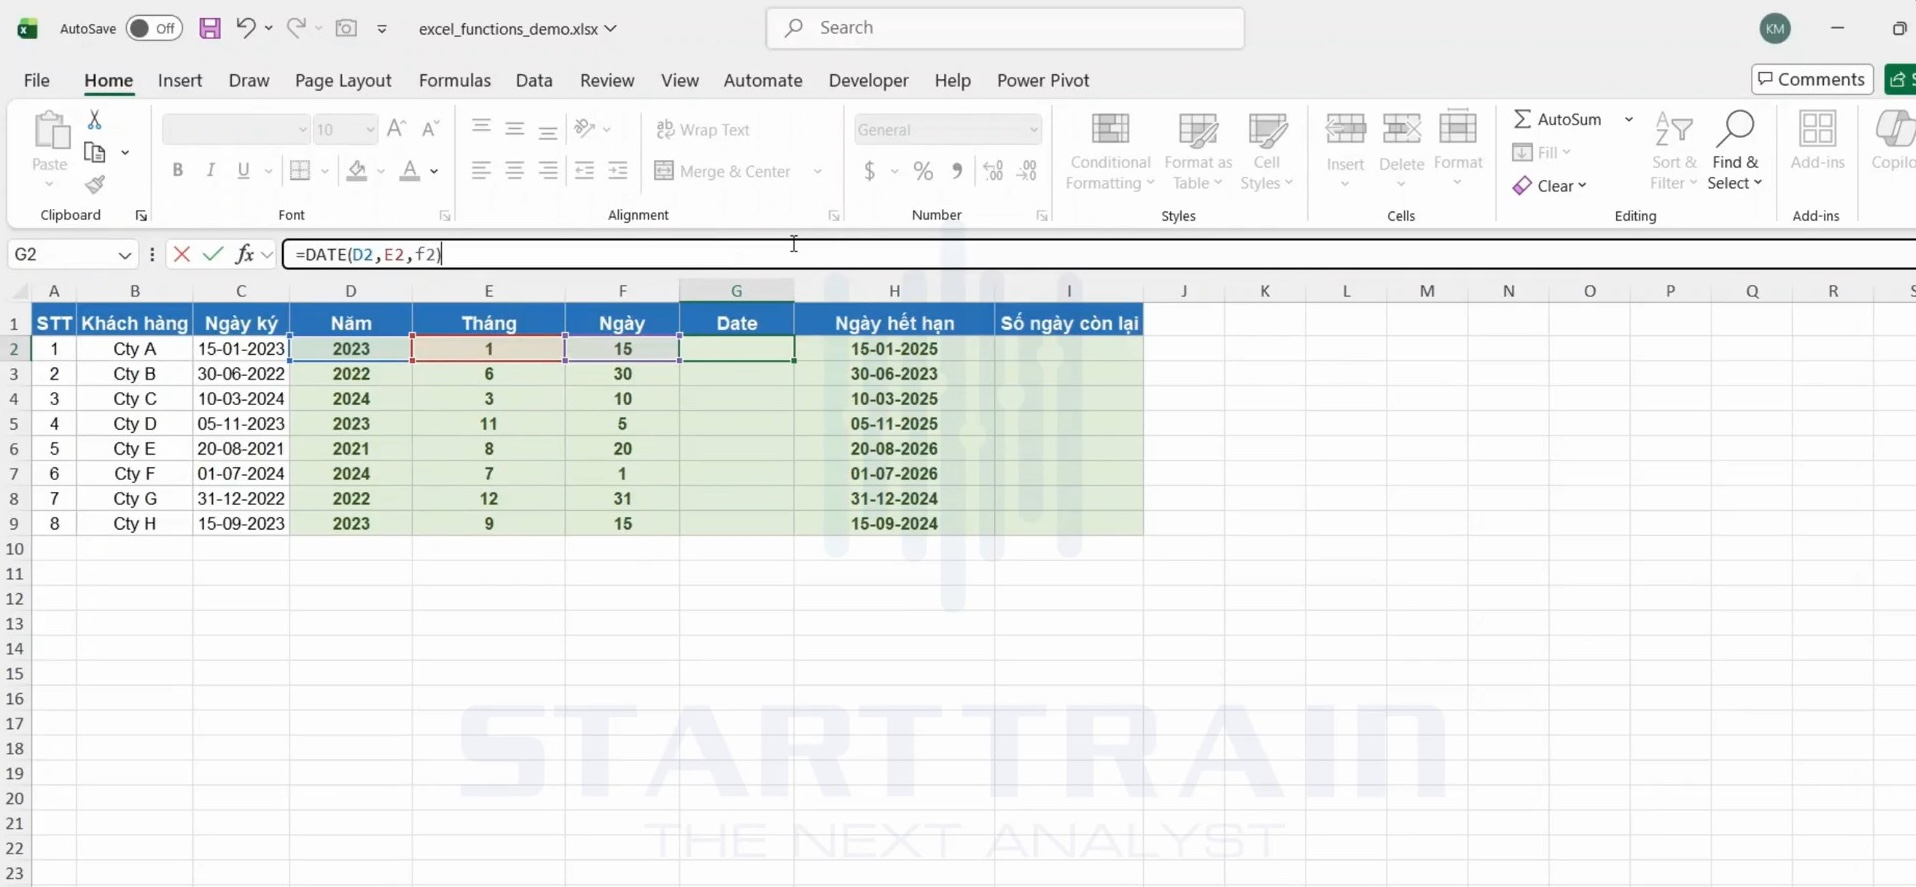The width and height of the screenshot is (1916, 887).
Task: Click the Center align icon
Action: (x=514, y=171)
